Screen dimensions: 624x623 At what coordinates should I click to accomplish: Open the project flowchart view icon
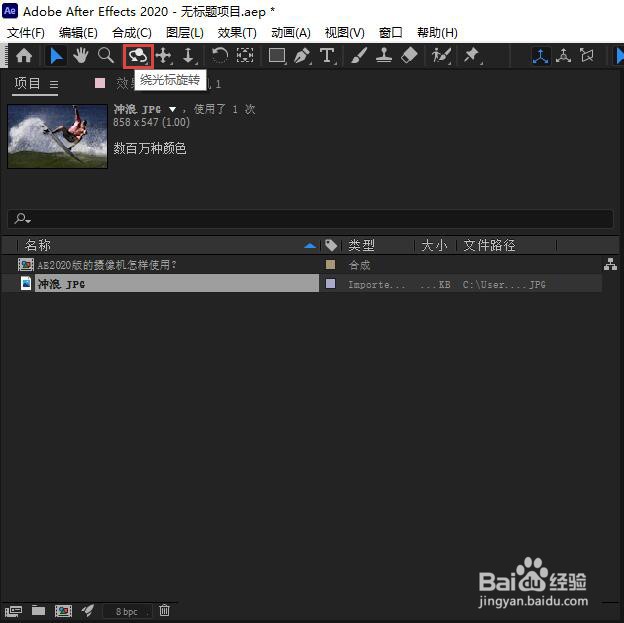click(610, 264)
